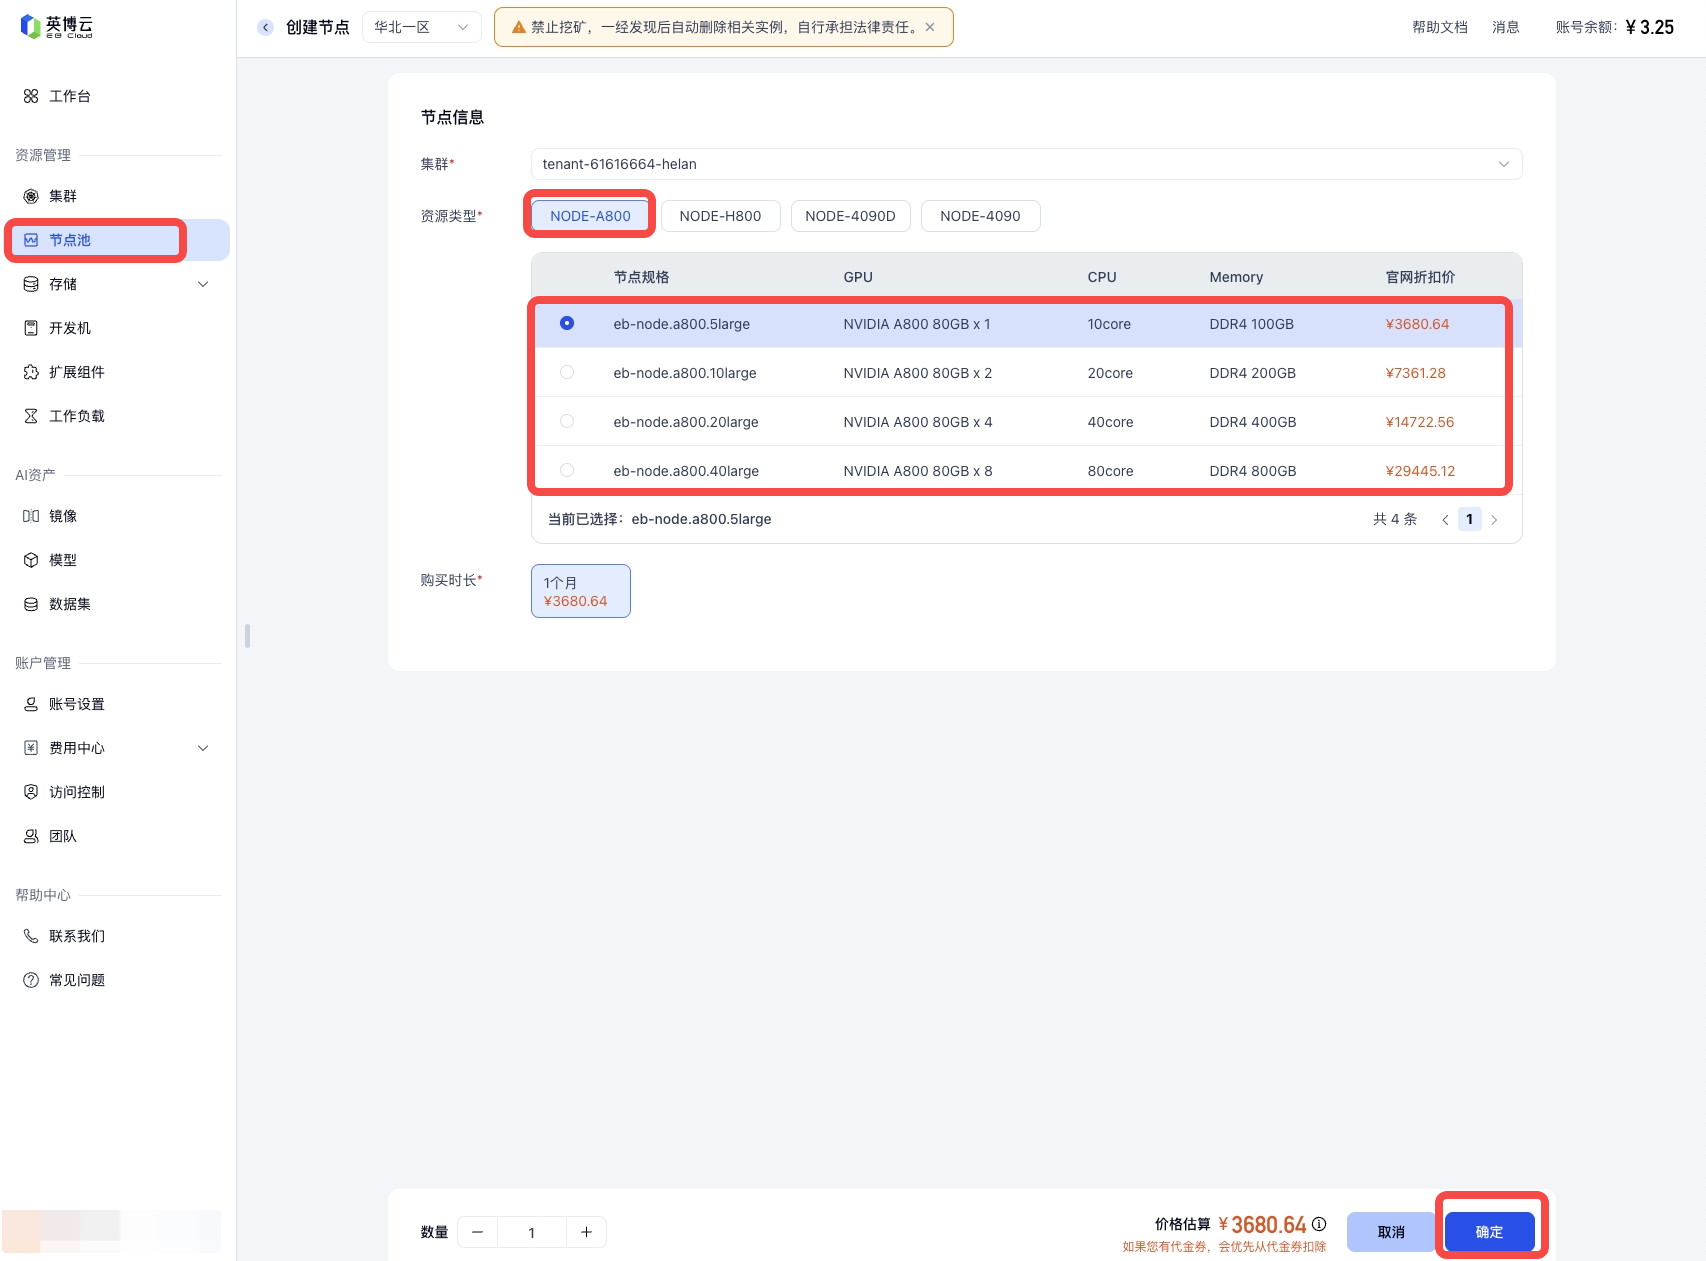1706x1261 pixels.
Task: Open 帮助文档 in the top bar
Action: pyautogui.click(x=1440, y=27)
